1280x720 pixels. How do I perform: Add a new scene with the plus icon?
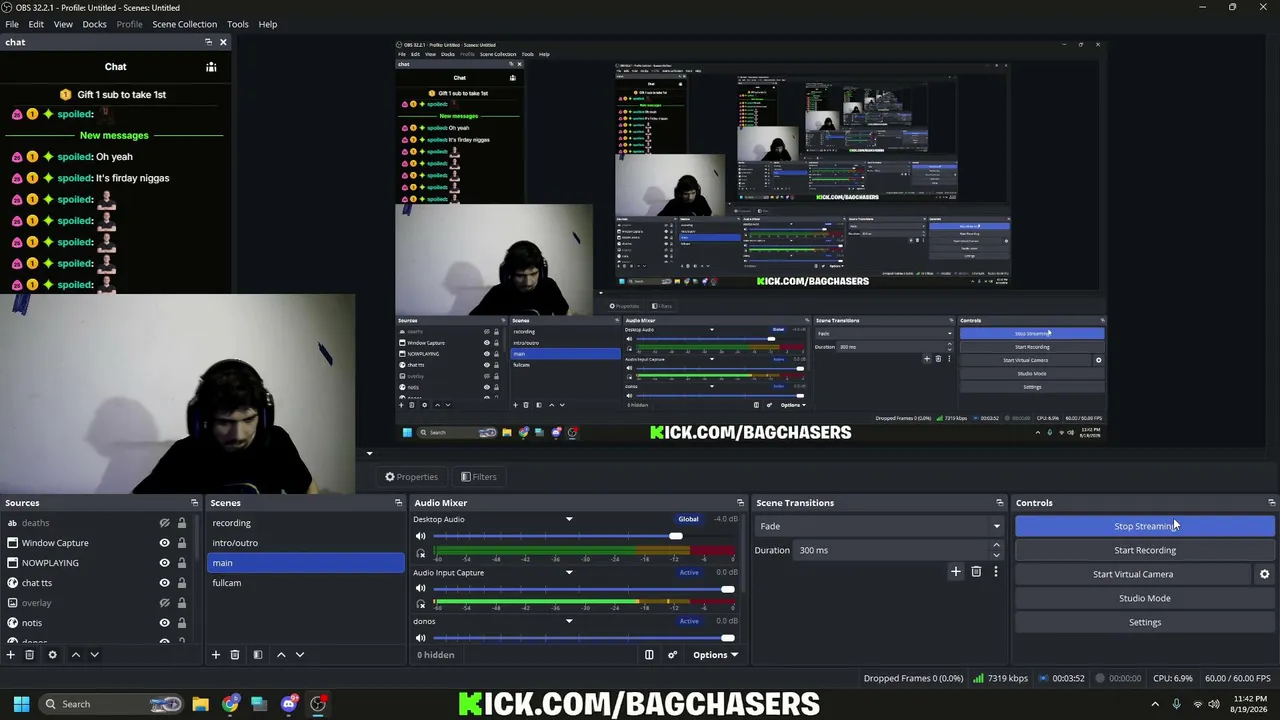[x=215, y=655]
